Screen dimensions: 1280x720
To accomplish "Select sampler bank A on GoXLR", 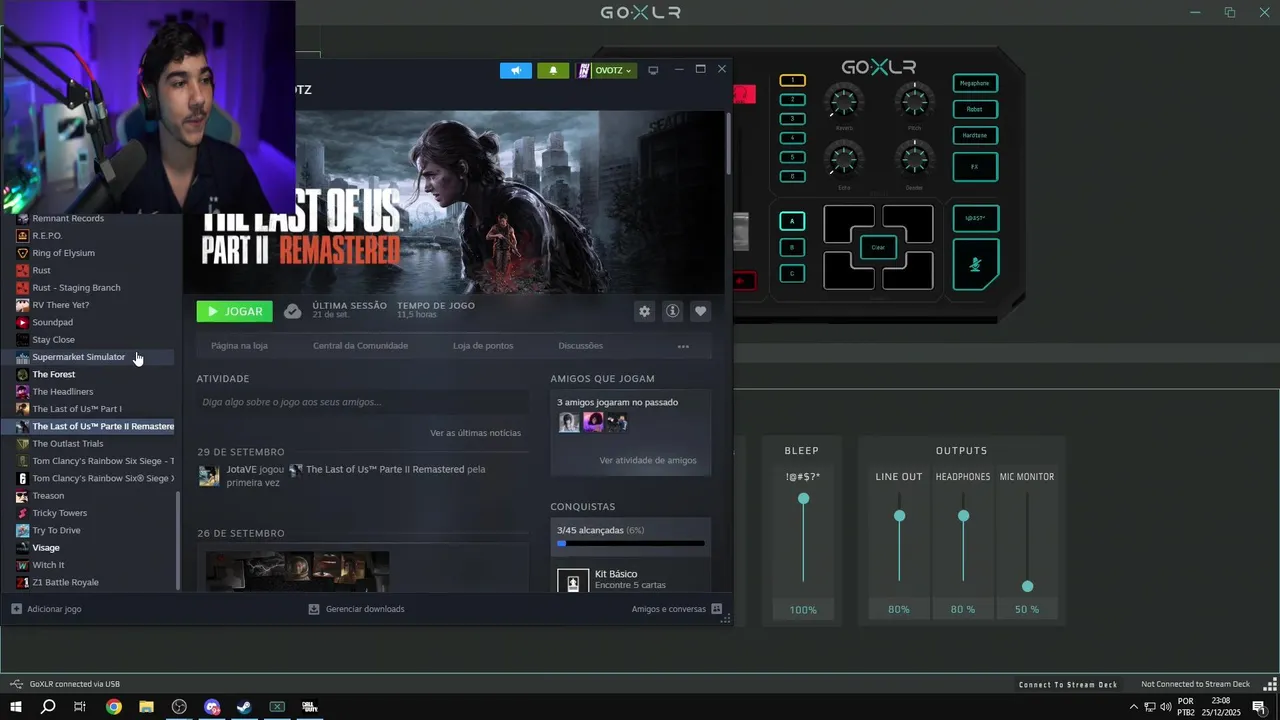I will click(792, 221).
